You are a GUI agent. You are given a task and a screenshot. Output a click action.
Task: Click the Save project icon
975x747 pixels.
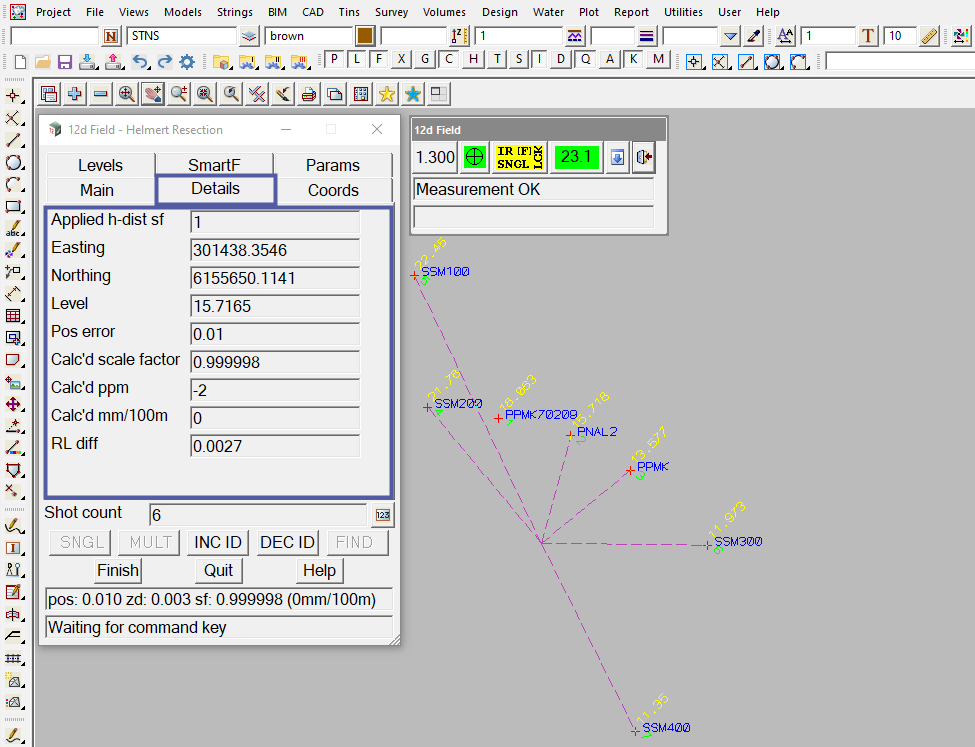(x=65, y=62)
